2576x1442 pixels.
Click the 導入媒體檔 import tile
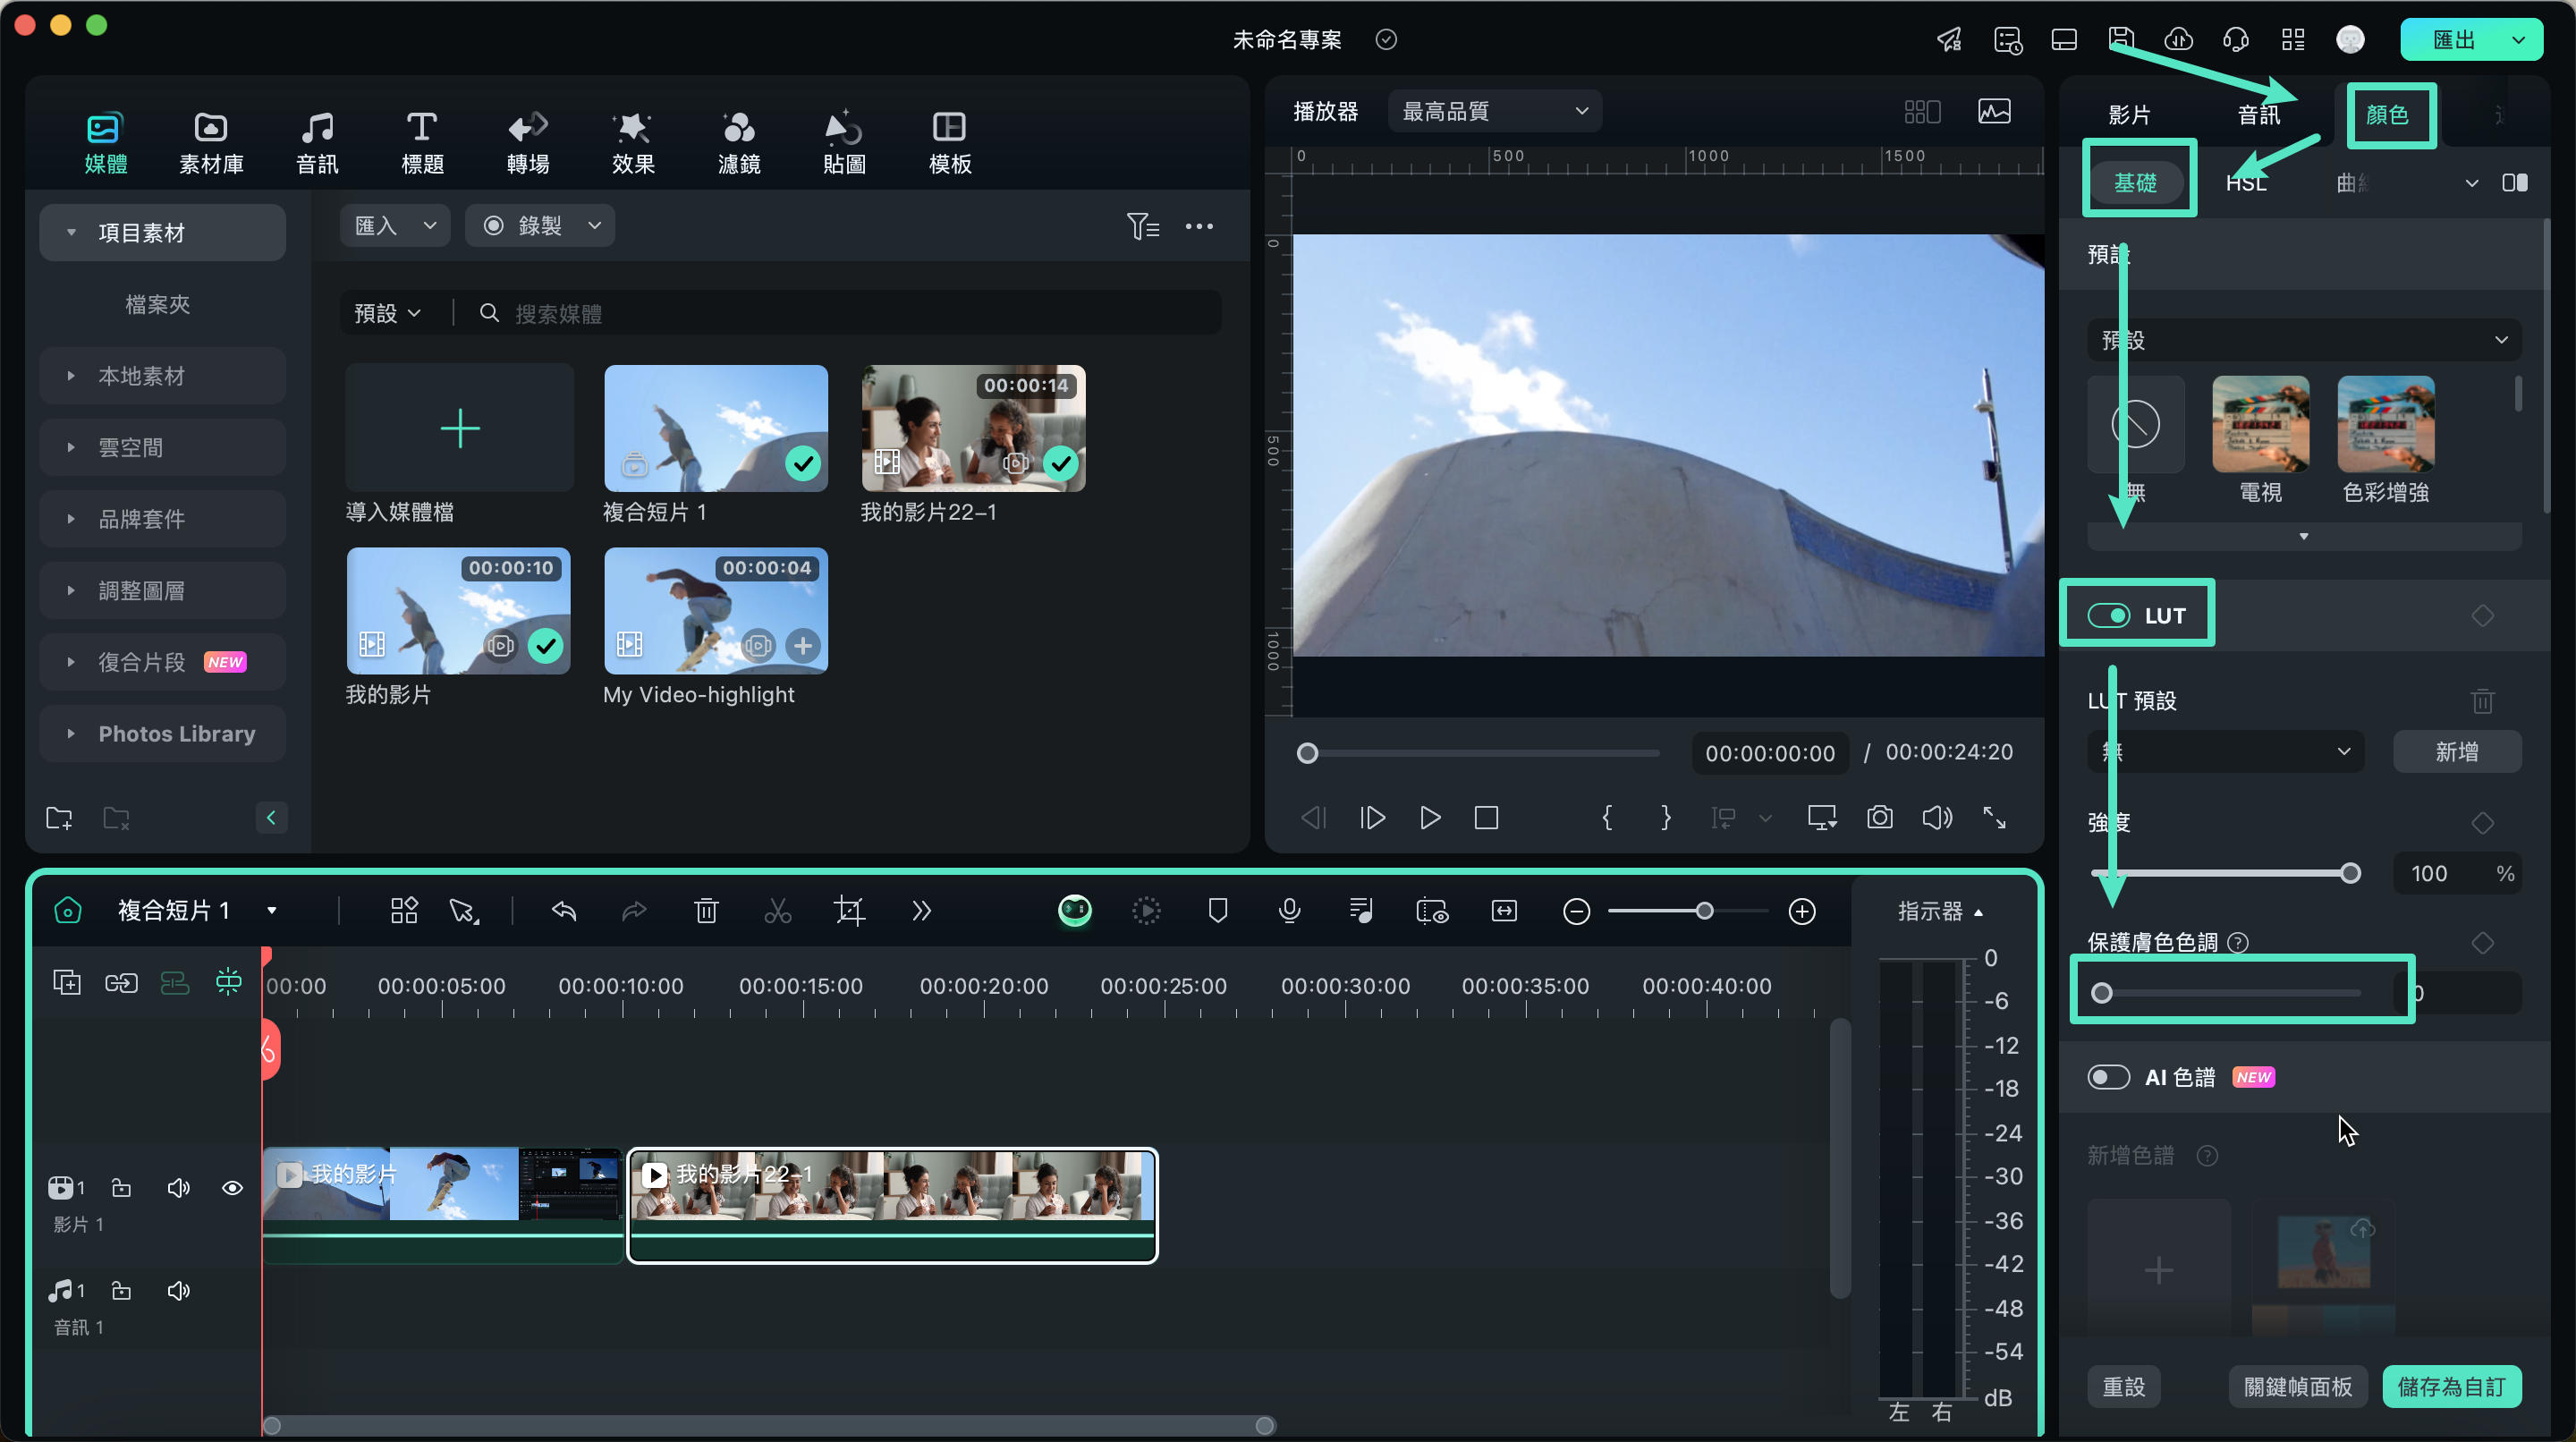click(x=459, y=428)
